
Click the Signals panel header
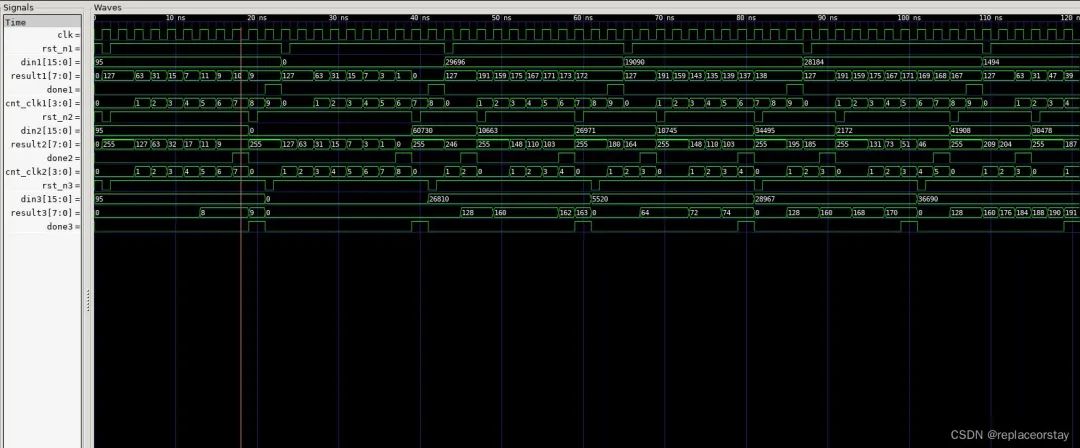pyautogui.click(x=18, y=7)
